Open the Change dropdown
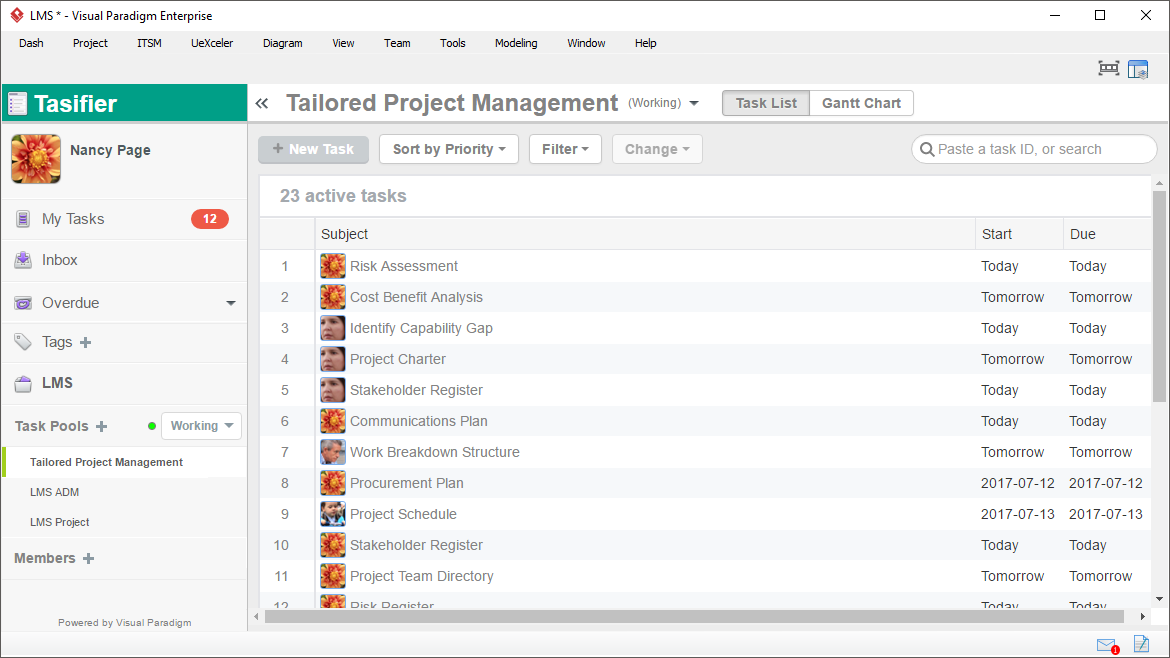 pyautogui.click(x=657, y=149)
